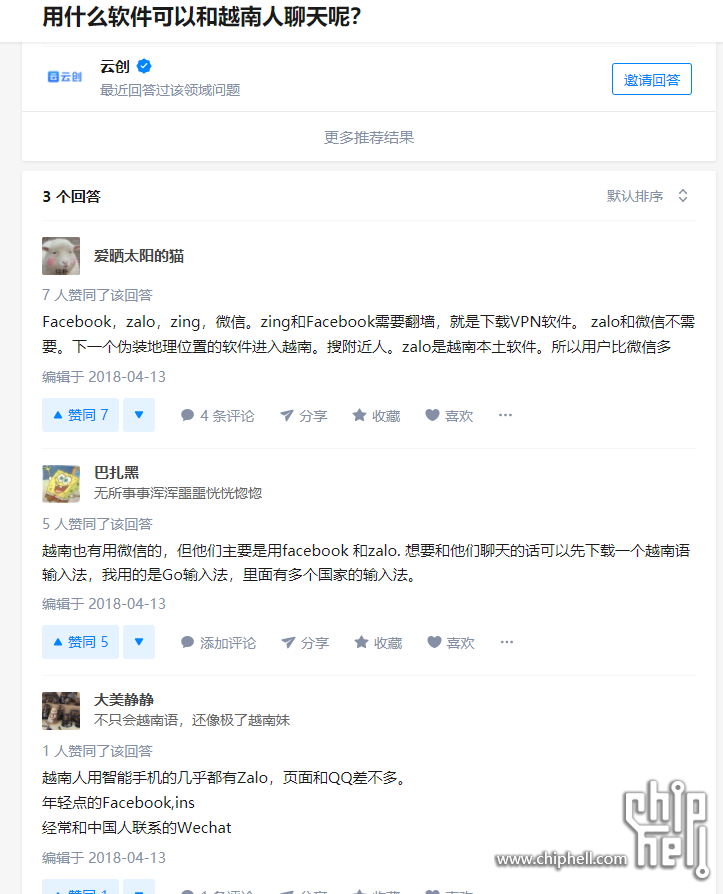Downvote the answer by 爱晒太阳的猫
This screenshot has width=723, height=894.
point(139,415)
